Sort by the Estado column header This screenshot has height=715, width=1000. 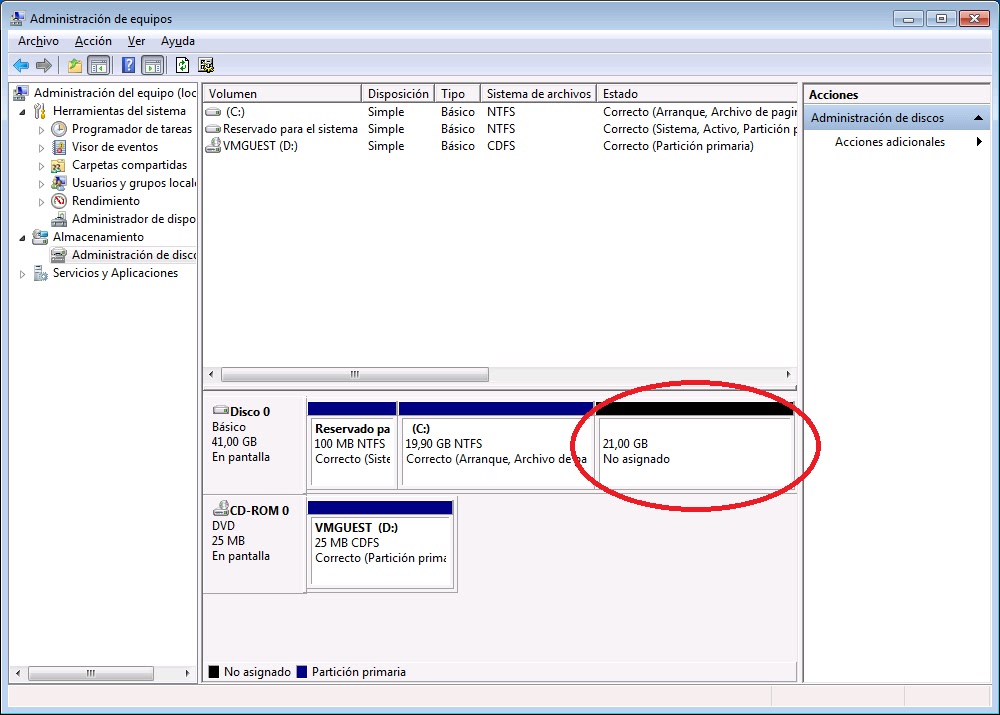pos(696,94)
